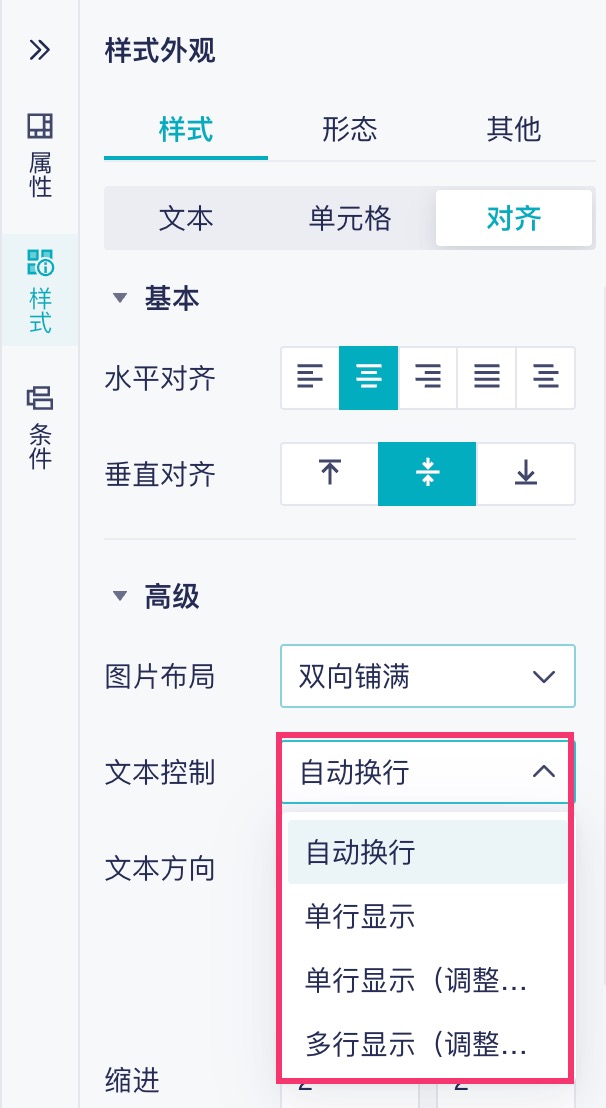Set horizontal alignment to distributed
This screenshot has height=1108, width=606.
point(546,378)
